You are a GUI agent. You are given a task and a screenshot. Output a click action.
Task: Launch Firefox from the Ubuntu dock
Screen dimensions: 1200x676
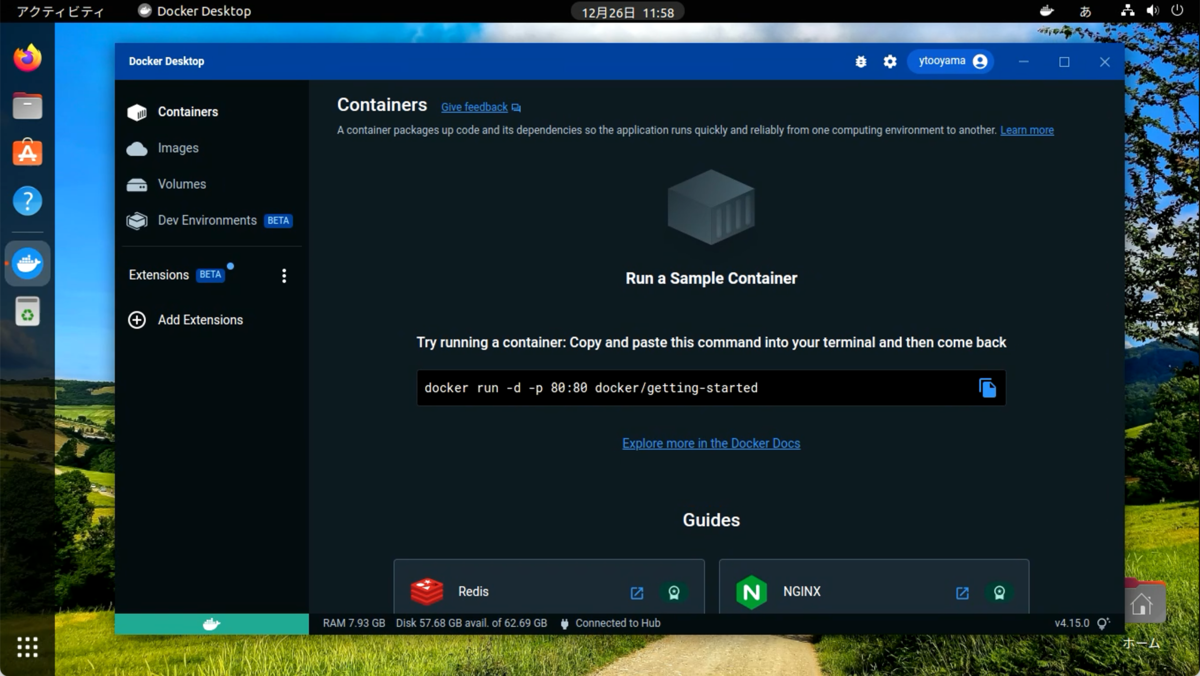tap(27, 58)
